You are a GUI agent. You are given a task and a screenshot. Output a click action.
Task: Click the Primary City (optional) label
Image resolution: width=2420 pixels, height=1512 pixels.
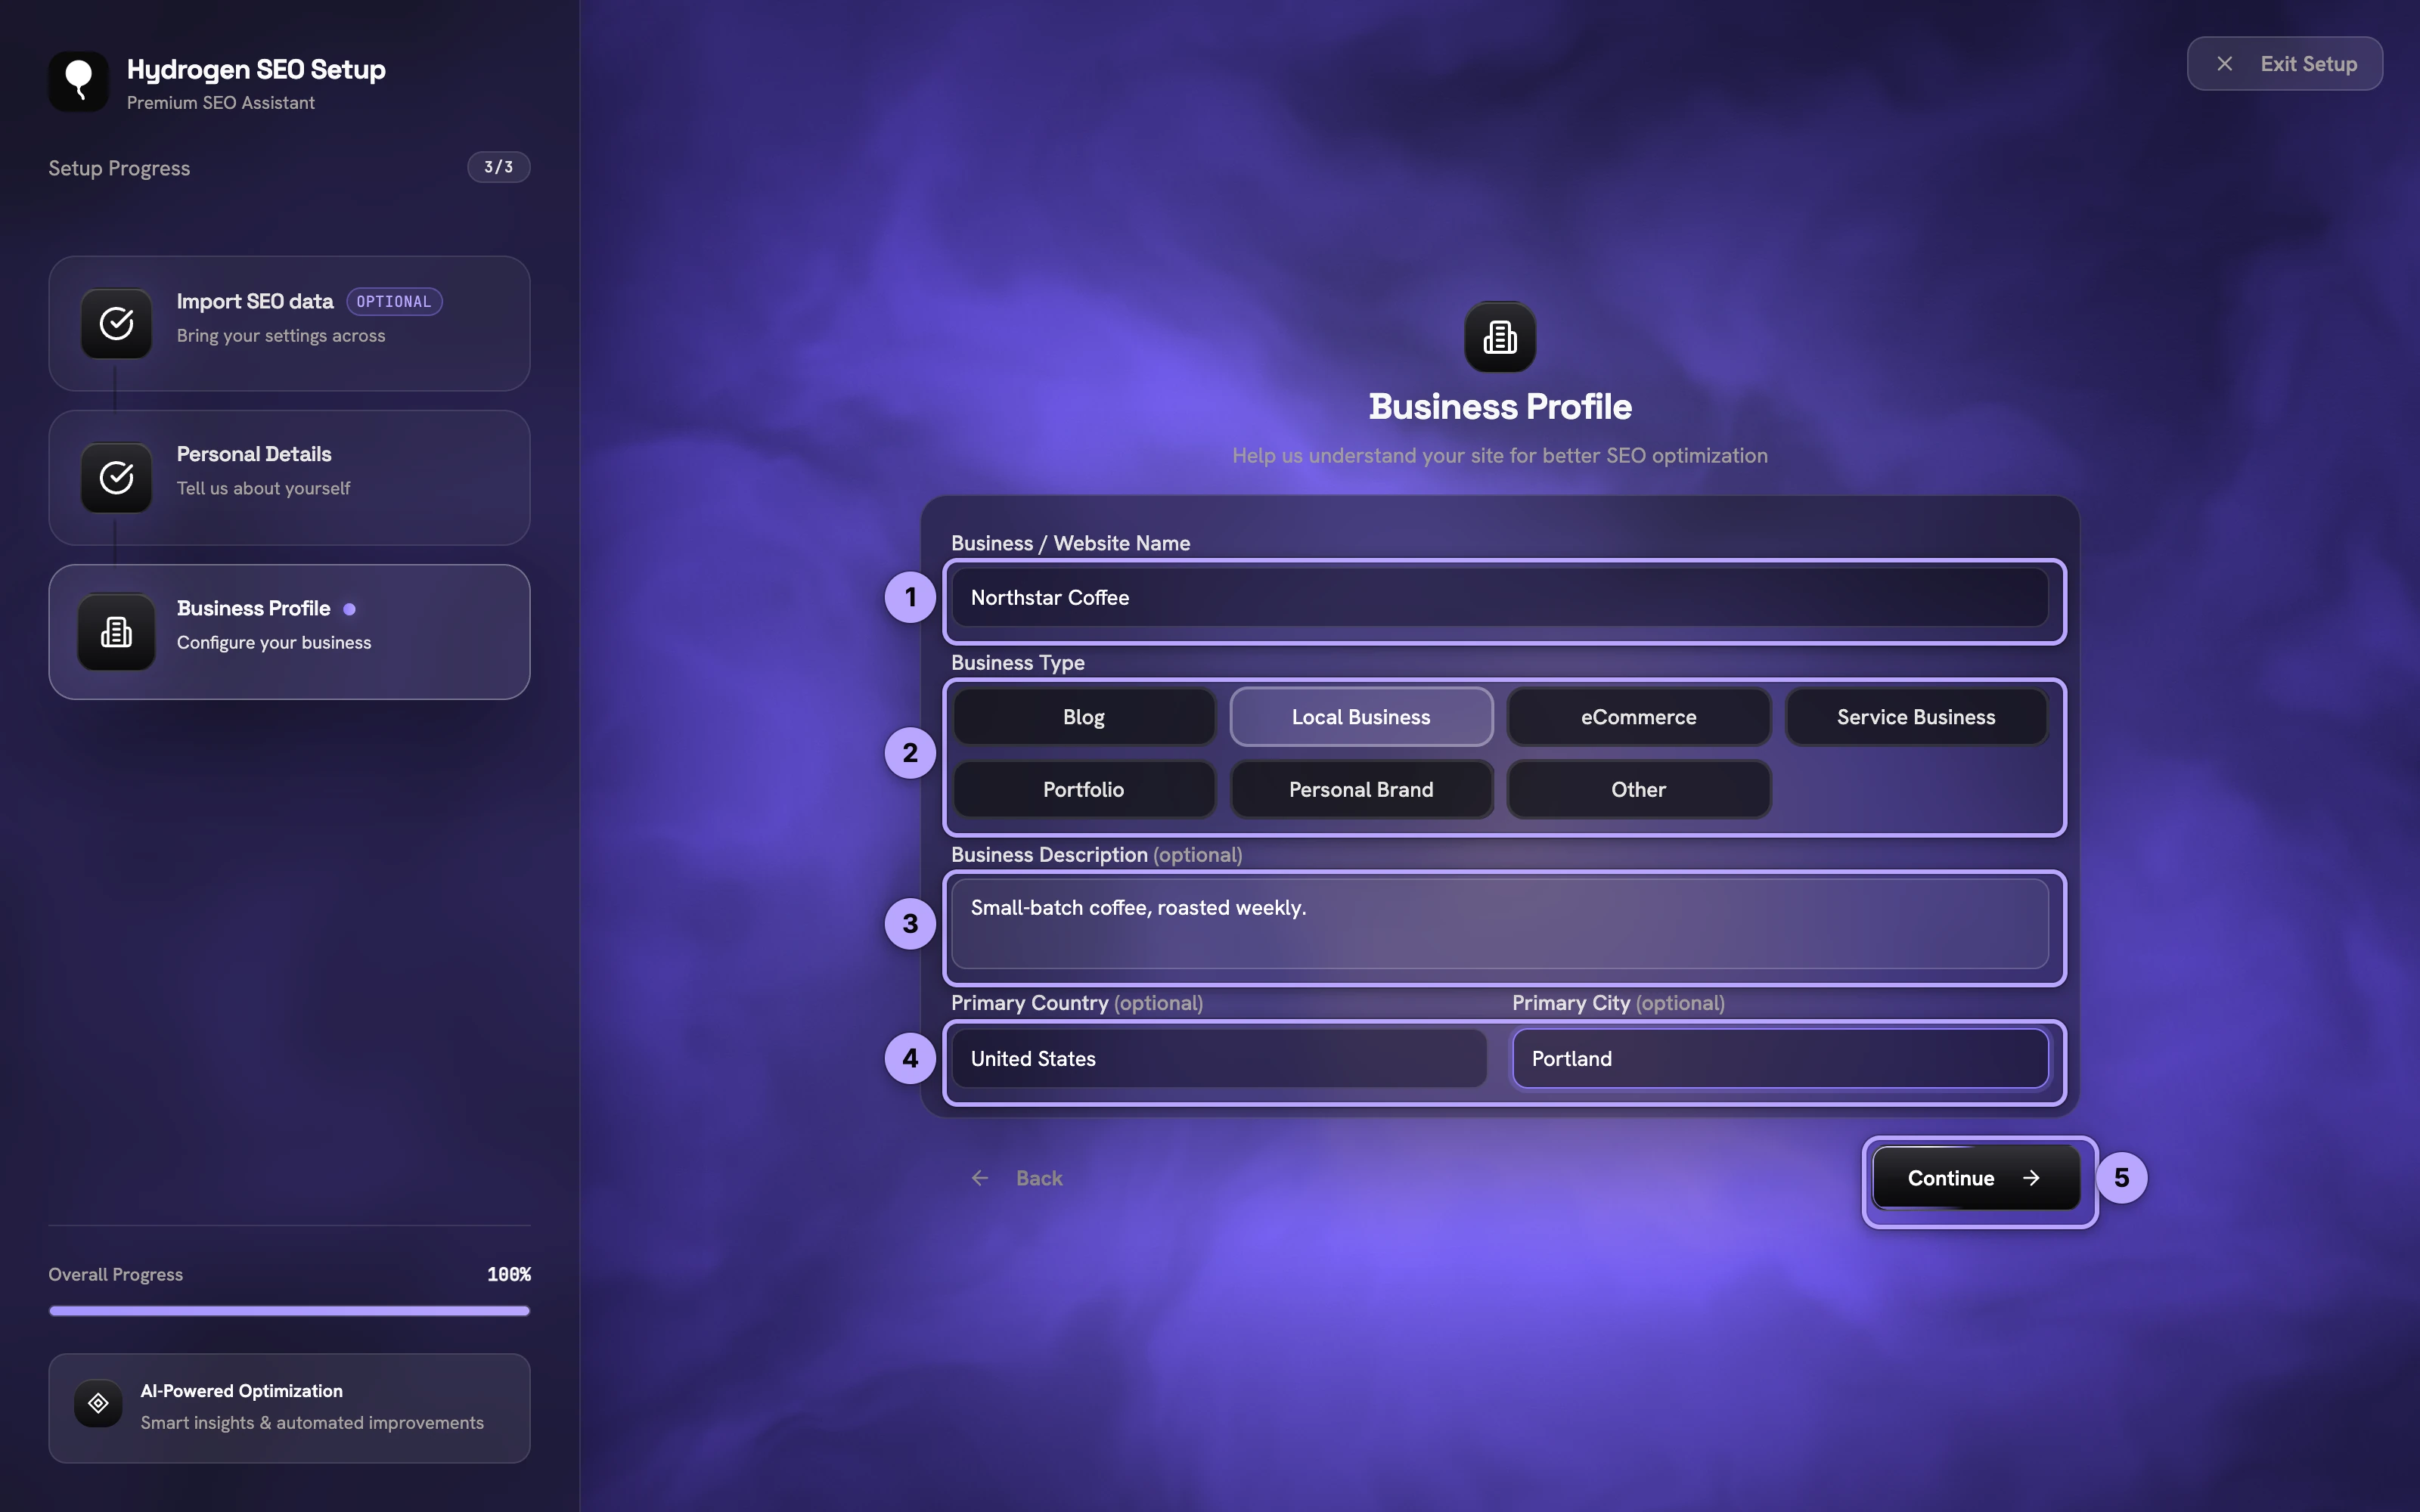click(1618, 1003)
